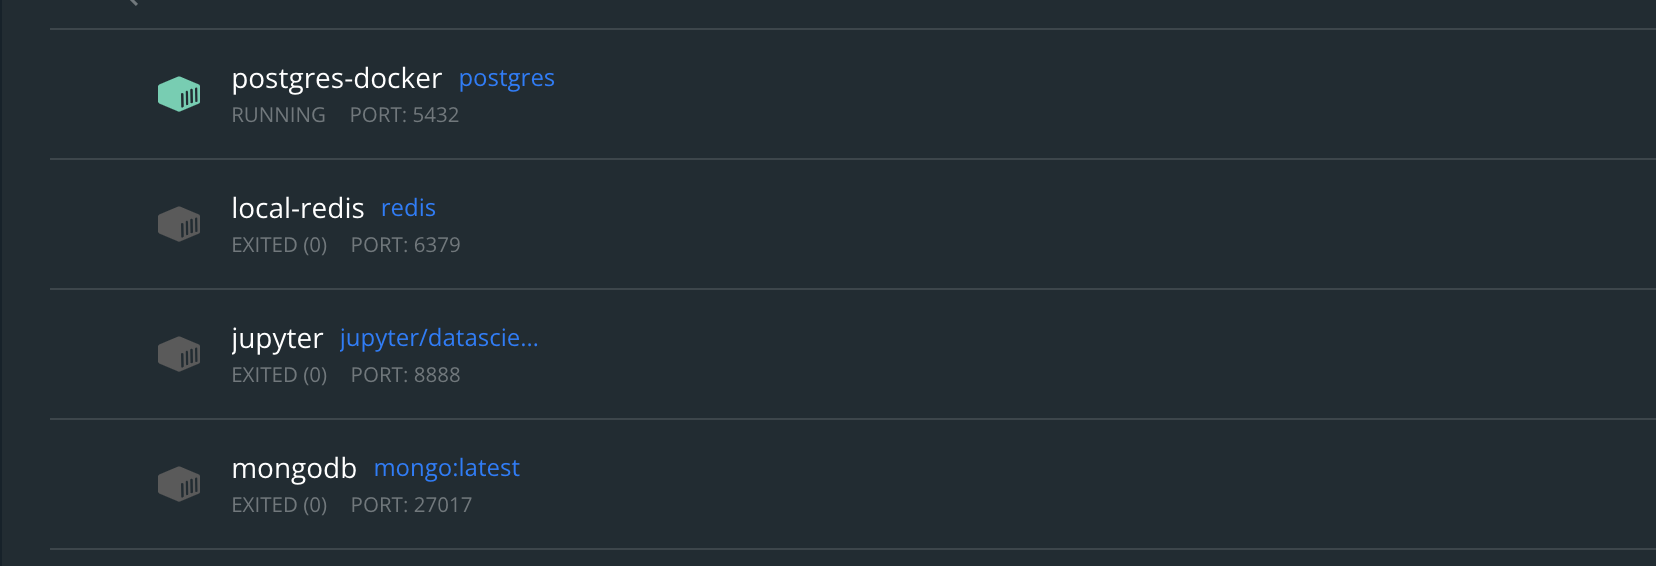The width and height of the screenshot is (1656, 566).
Task: Click the EXITED (0) status of jupyter
Action: click(279, 375)
